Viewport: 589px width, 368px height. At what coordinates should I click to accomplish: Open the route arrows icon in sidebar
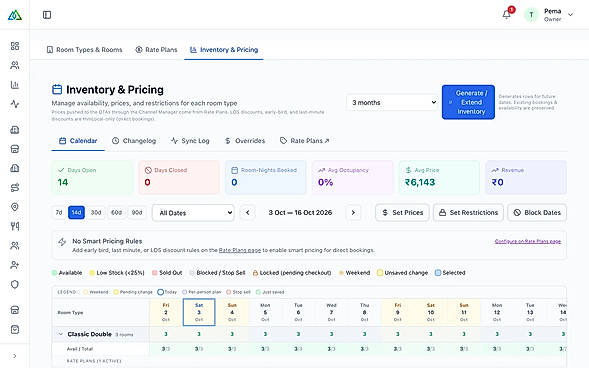click(15, 187)
